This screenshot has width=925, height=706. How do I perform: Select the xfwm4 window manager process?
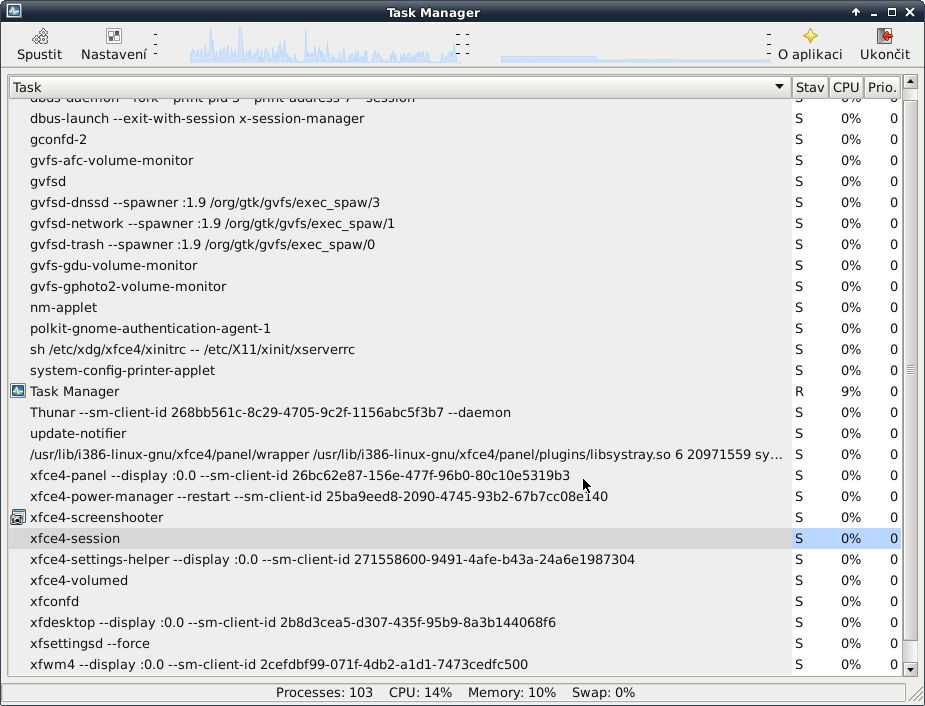pyautogui.click(x=278, y=664)
